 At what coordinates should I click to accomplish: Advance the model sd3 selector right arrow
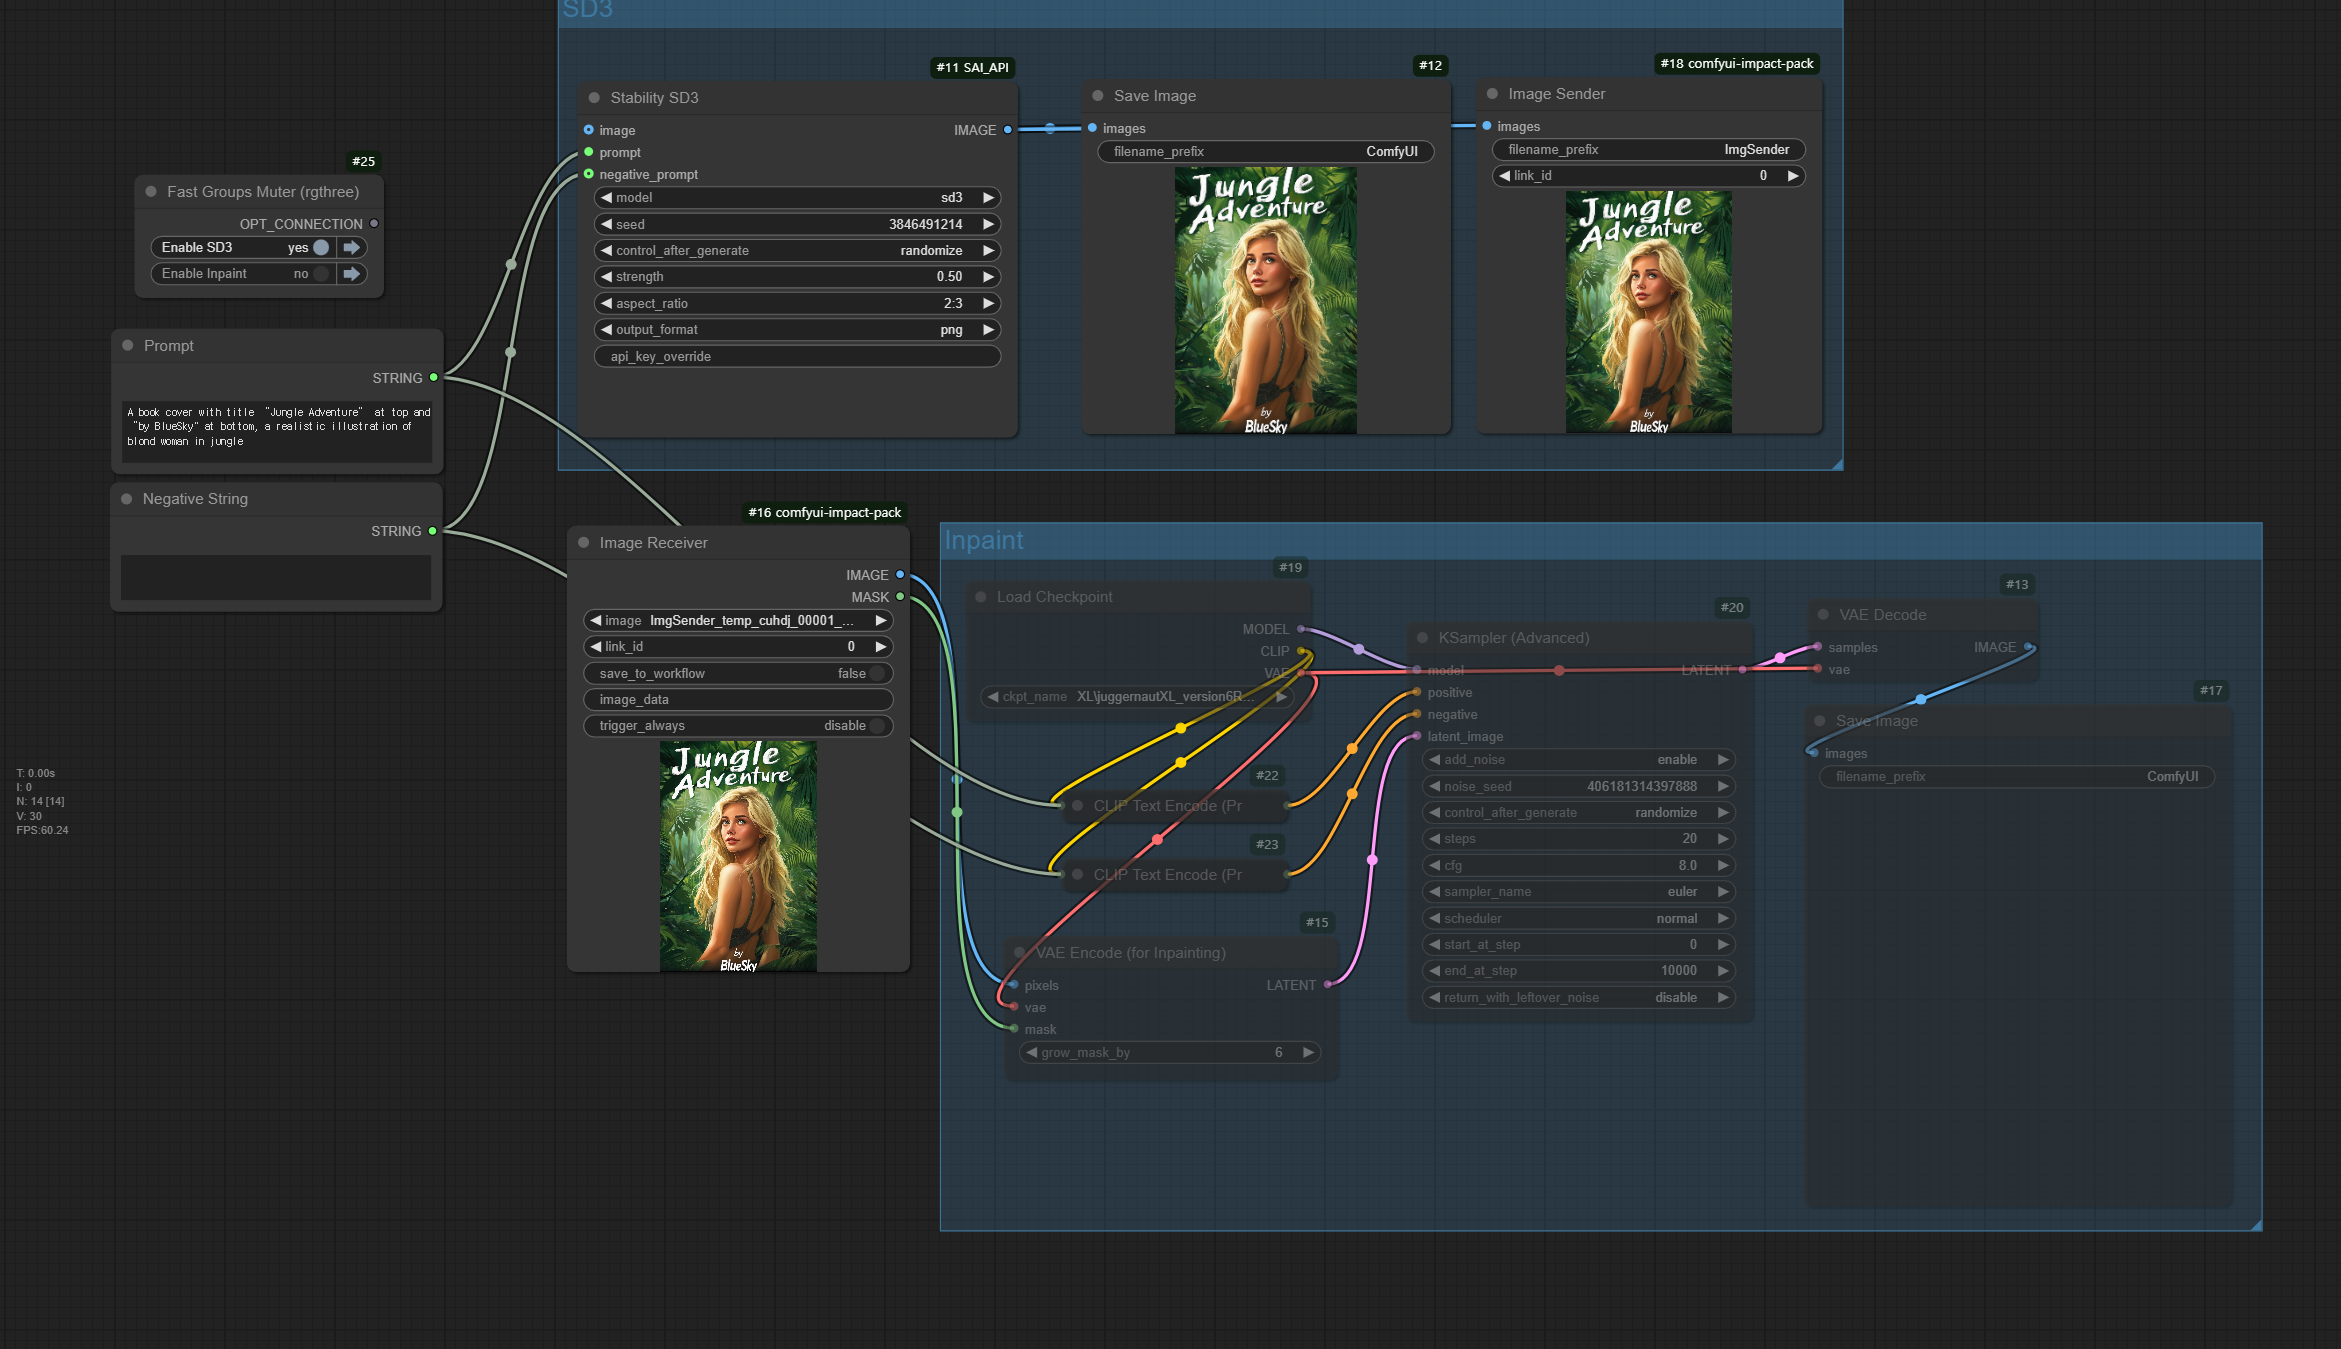tap(988, 198)
